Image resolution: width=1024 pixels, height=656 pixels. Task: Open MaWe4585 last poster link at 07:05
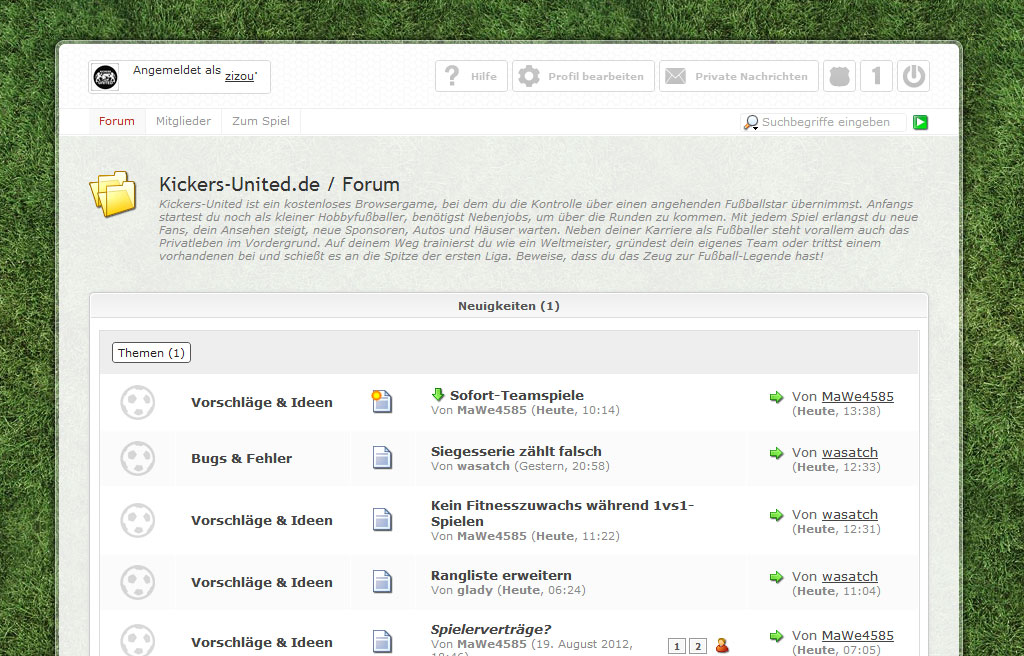click(x=857, y=636)
